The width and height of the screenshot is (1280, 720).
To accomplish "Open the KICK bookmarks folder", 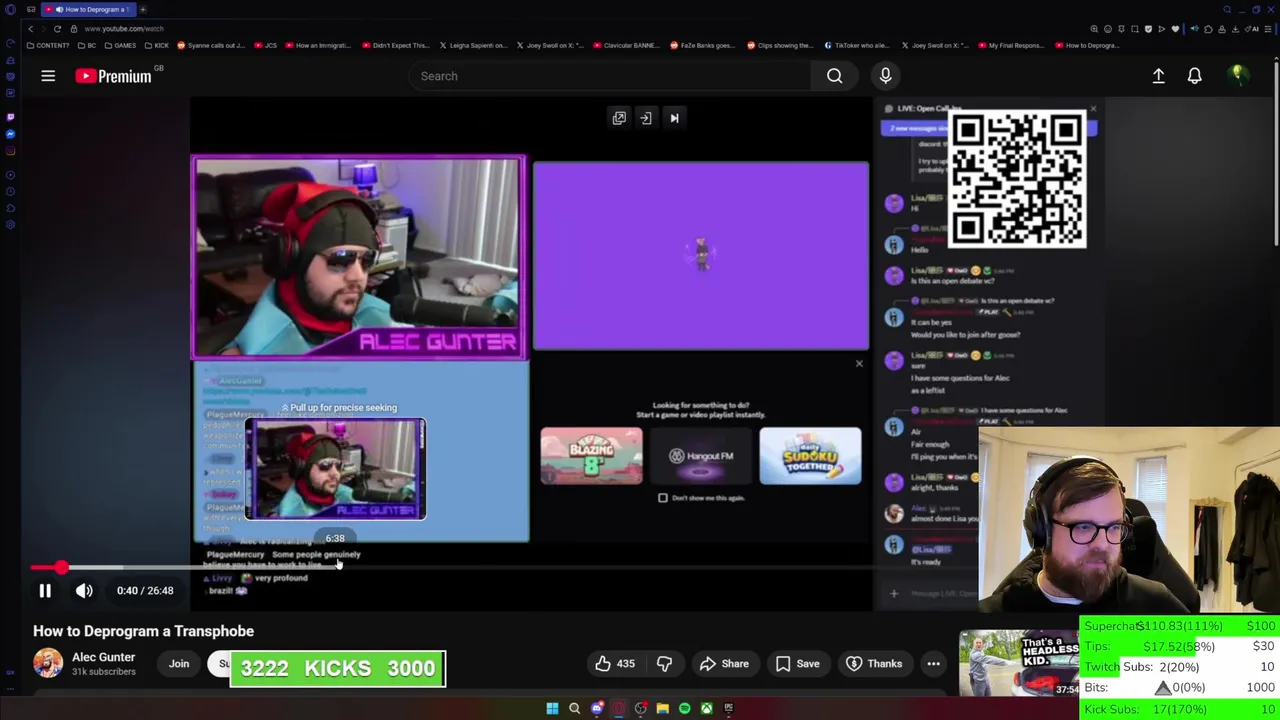I will (157, 45).
